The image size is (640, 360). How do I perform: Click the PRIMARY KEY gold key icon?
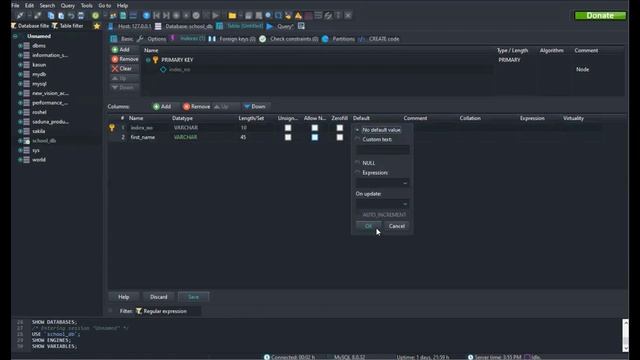pyautogui.click(x=156, y=60)
